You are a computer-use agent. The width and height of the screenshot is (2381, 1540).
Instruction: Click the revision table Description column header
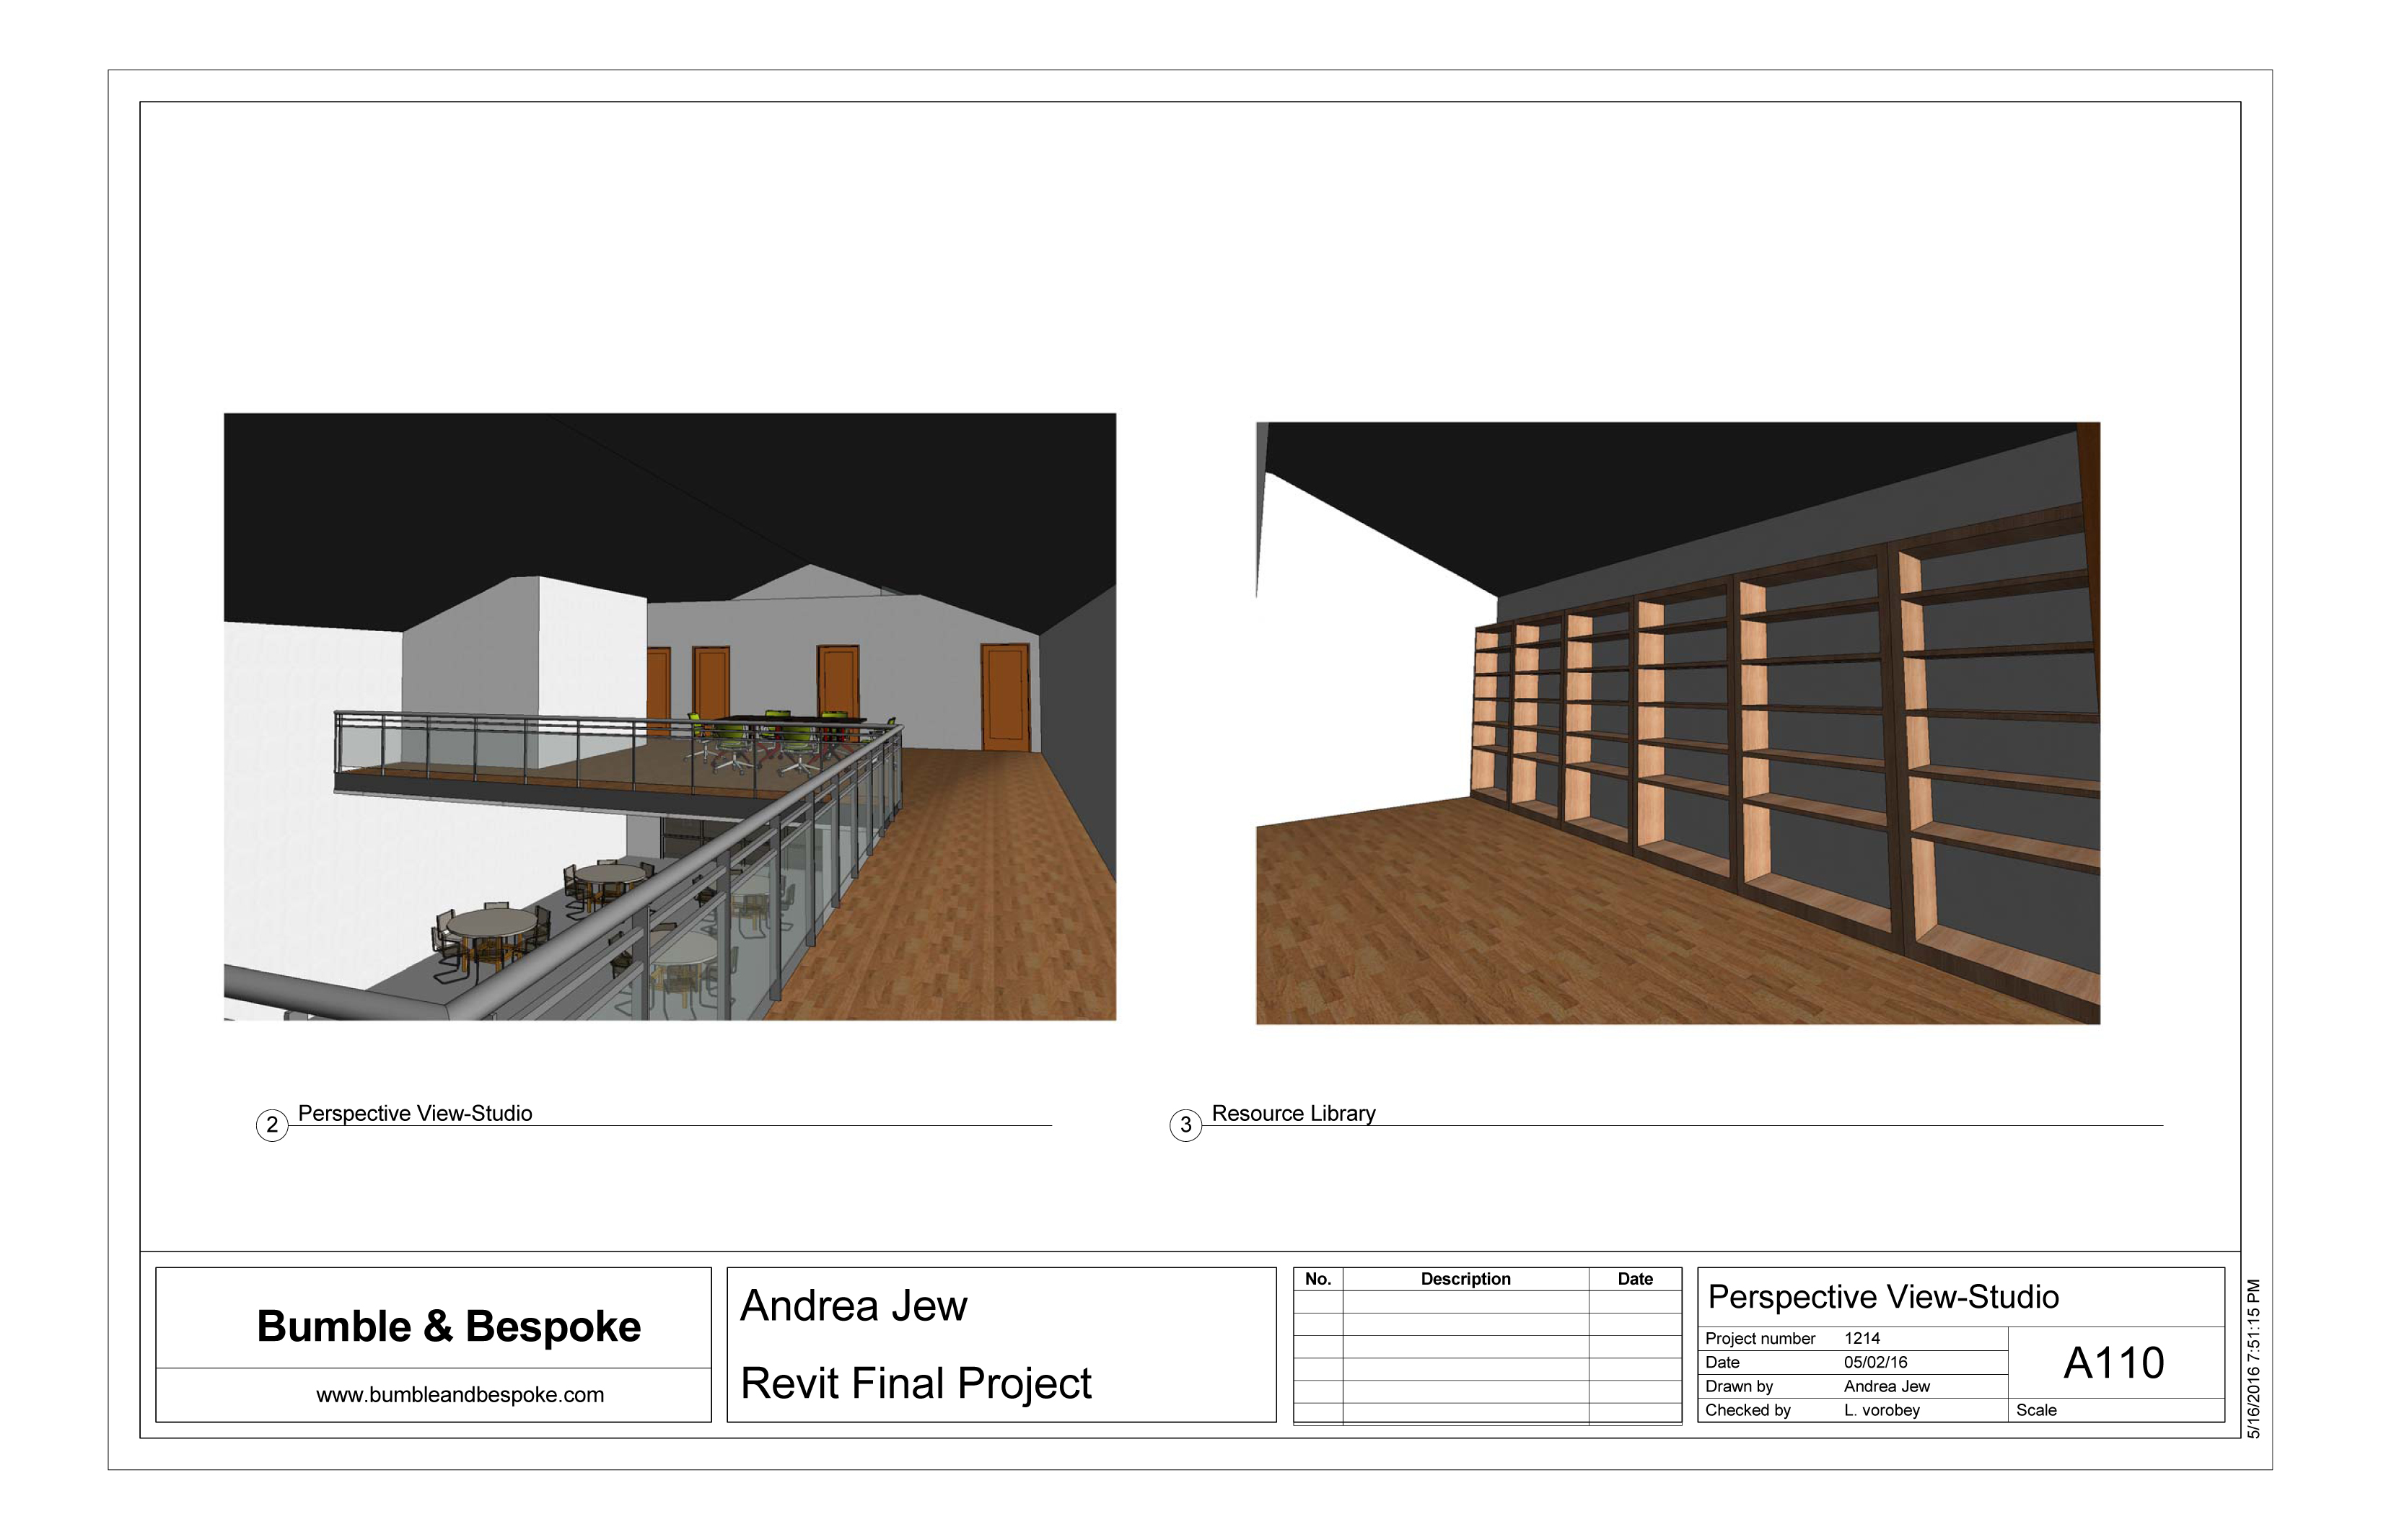[x=1465, y=1279]
